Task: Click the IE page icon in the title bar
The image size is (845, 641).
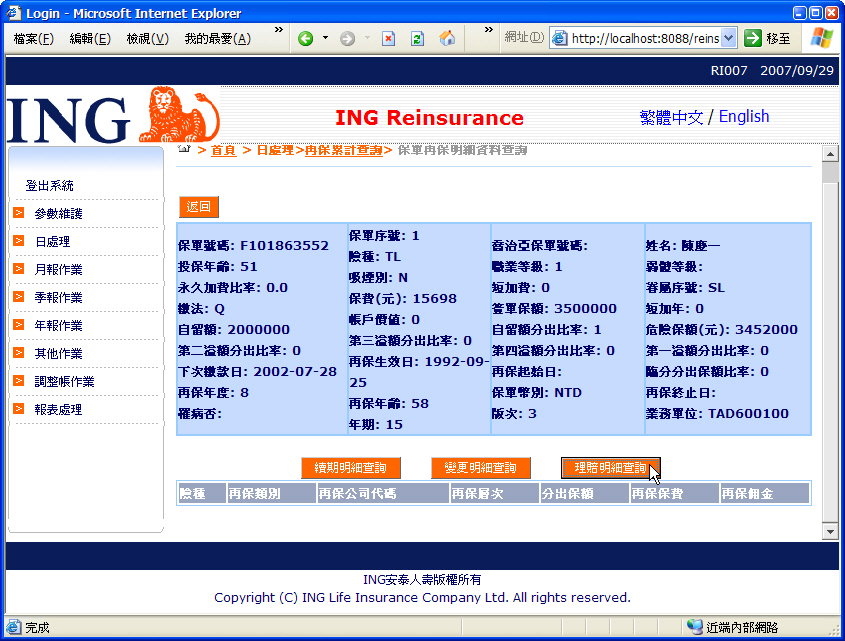Action: pyautogui.click(x=13, y=12)
